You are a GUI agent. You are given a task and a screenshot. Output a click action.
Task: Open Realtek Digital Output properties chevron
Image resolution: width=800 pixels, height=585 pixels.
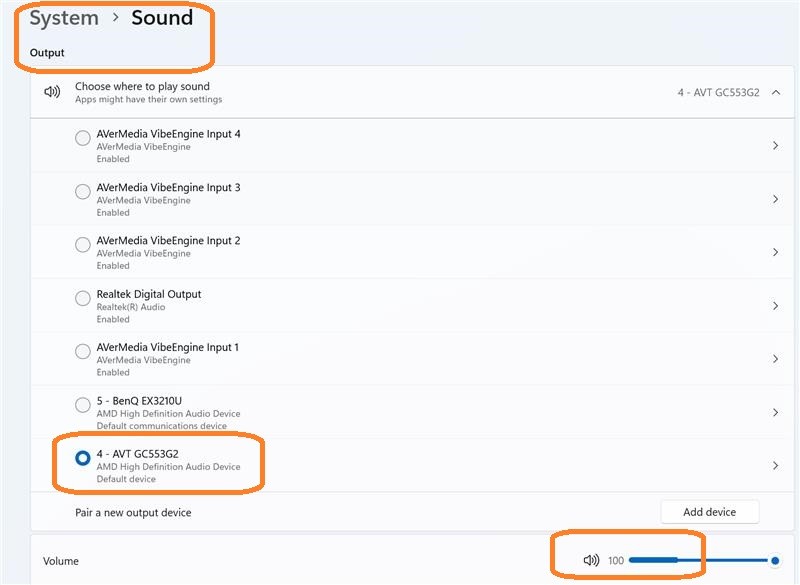click(x=776, y=306)
